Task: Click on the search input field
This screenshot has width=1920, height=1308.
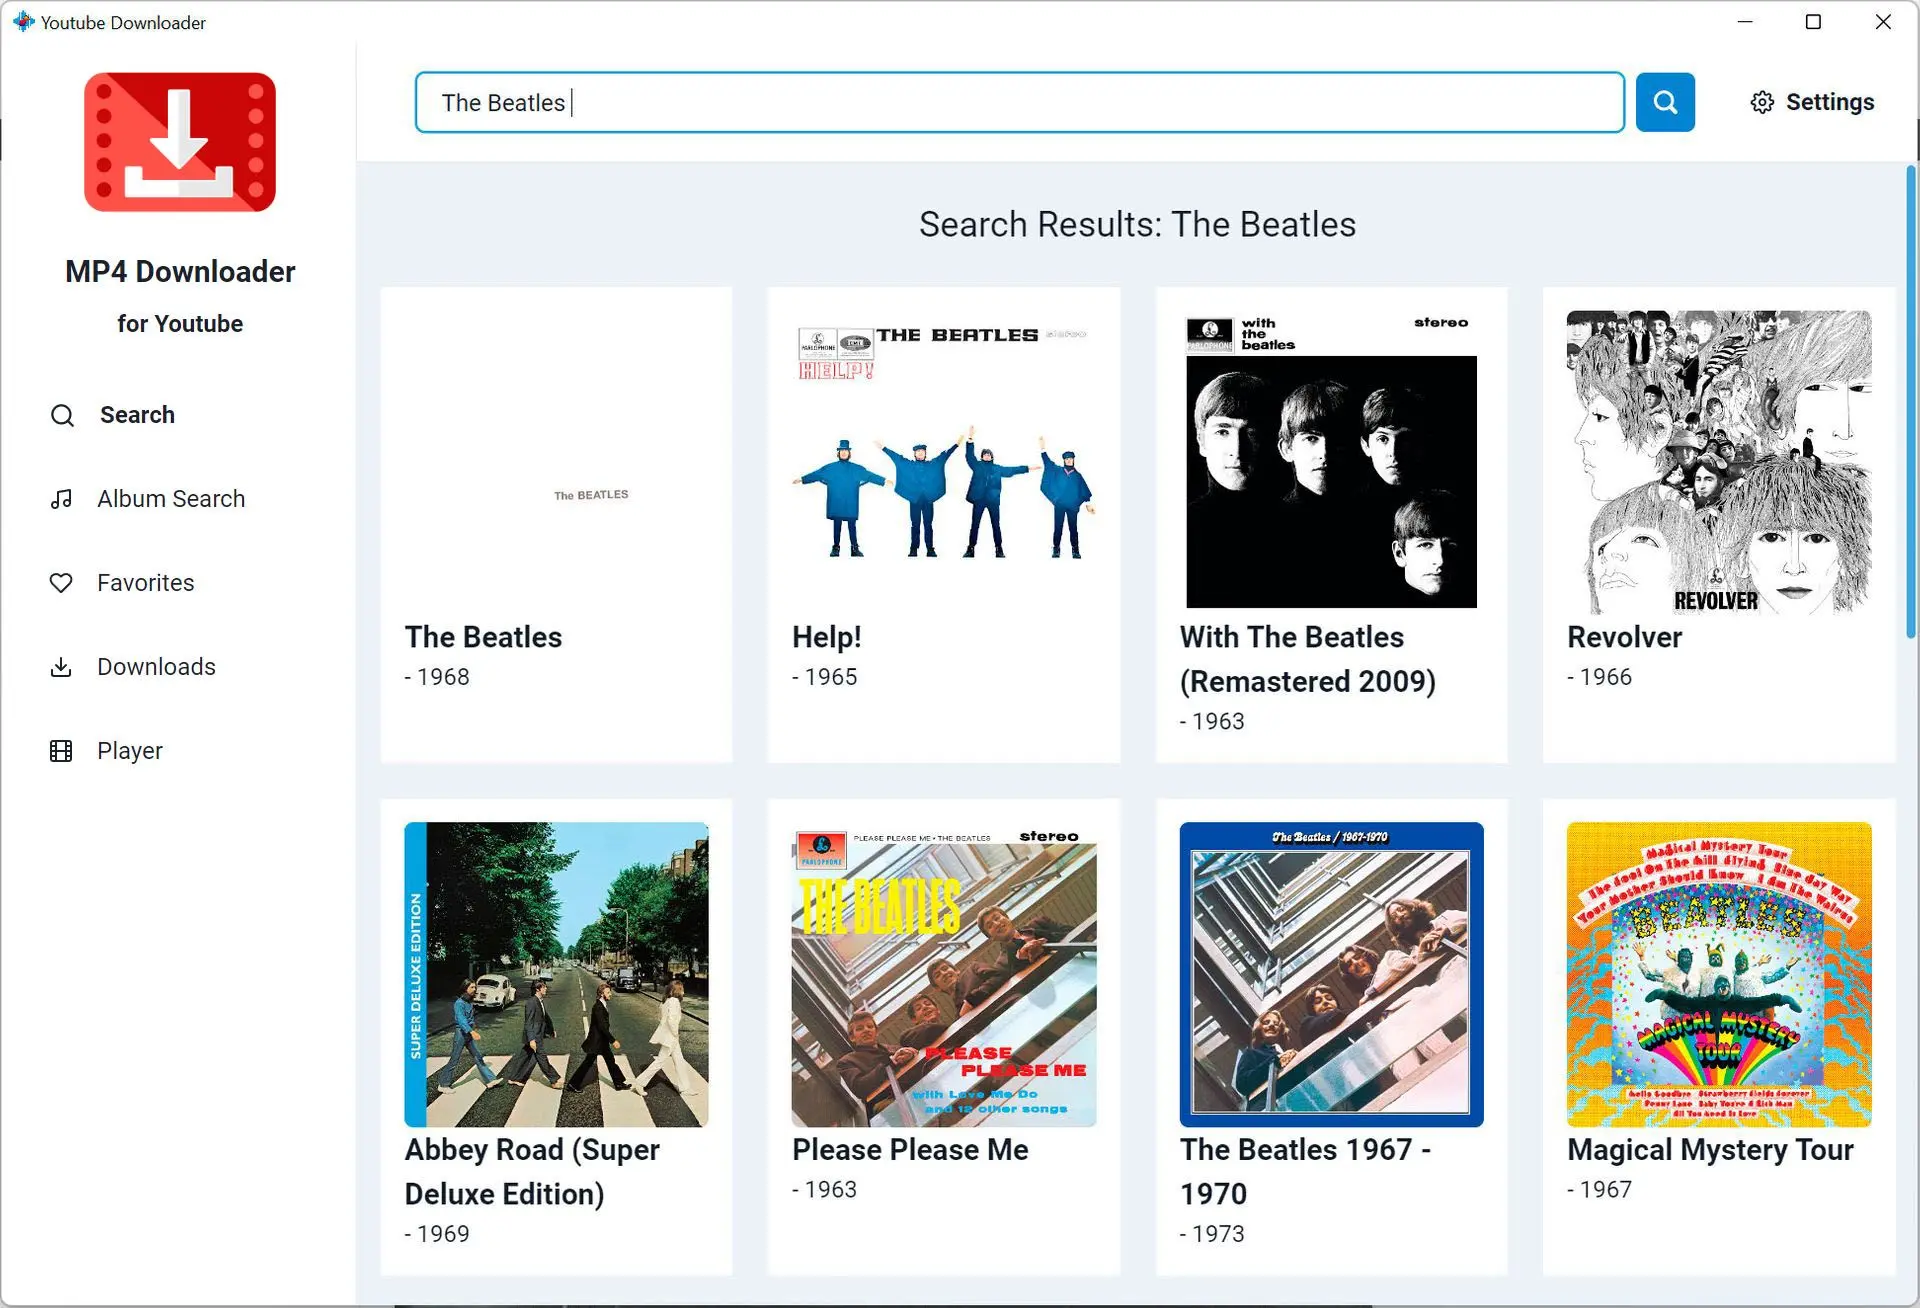Action: (1018, 102)
